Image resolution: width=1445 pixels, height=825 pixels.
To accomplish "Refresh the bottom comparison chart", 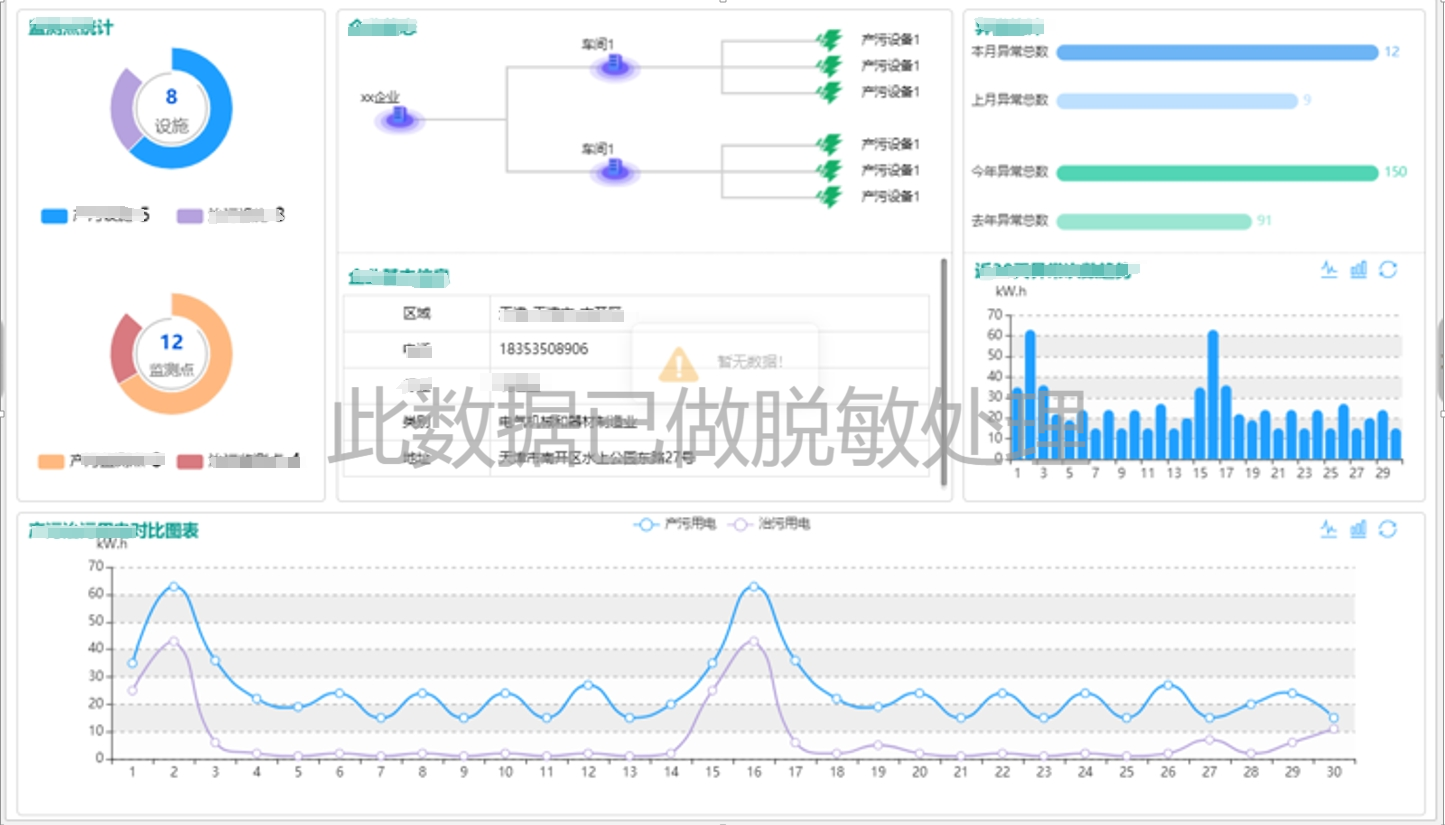I will point(1387,529).
